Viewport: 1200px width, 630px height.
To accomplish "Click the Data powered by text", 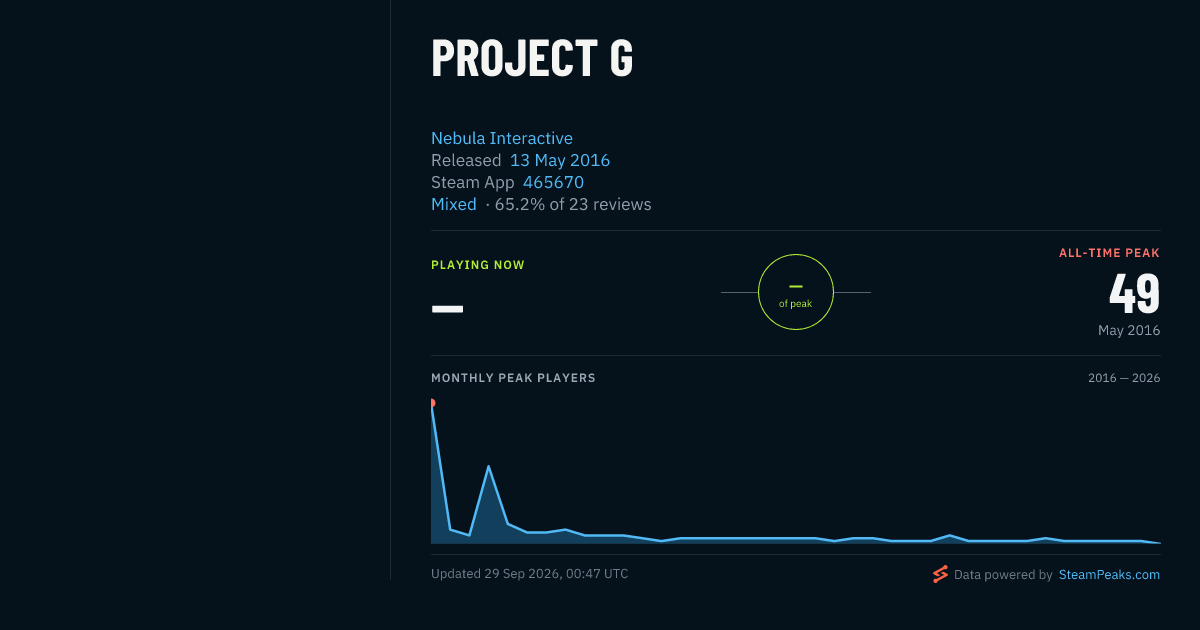I will pyautogui.click(x=1003, y=575).
